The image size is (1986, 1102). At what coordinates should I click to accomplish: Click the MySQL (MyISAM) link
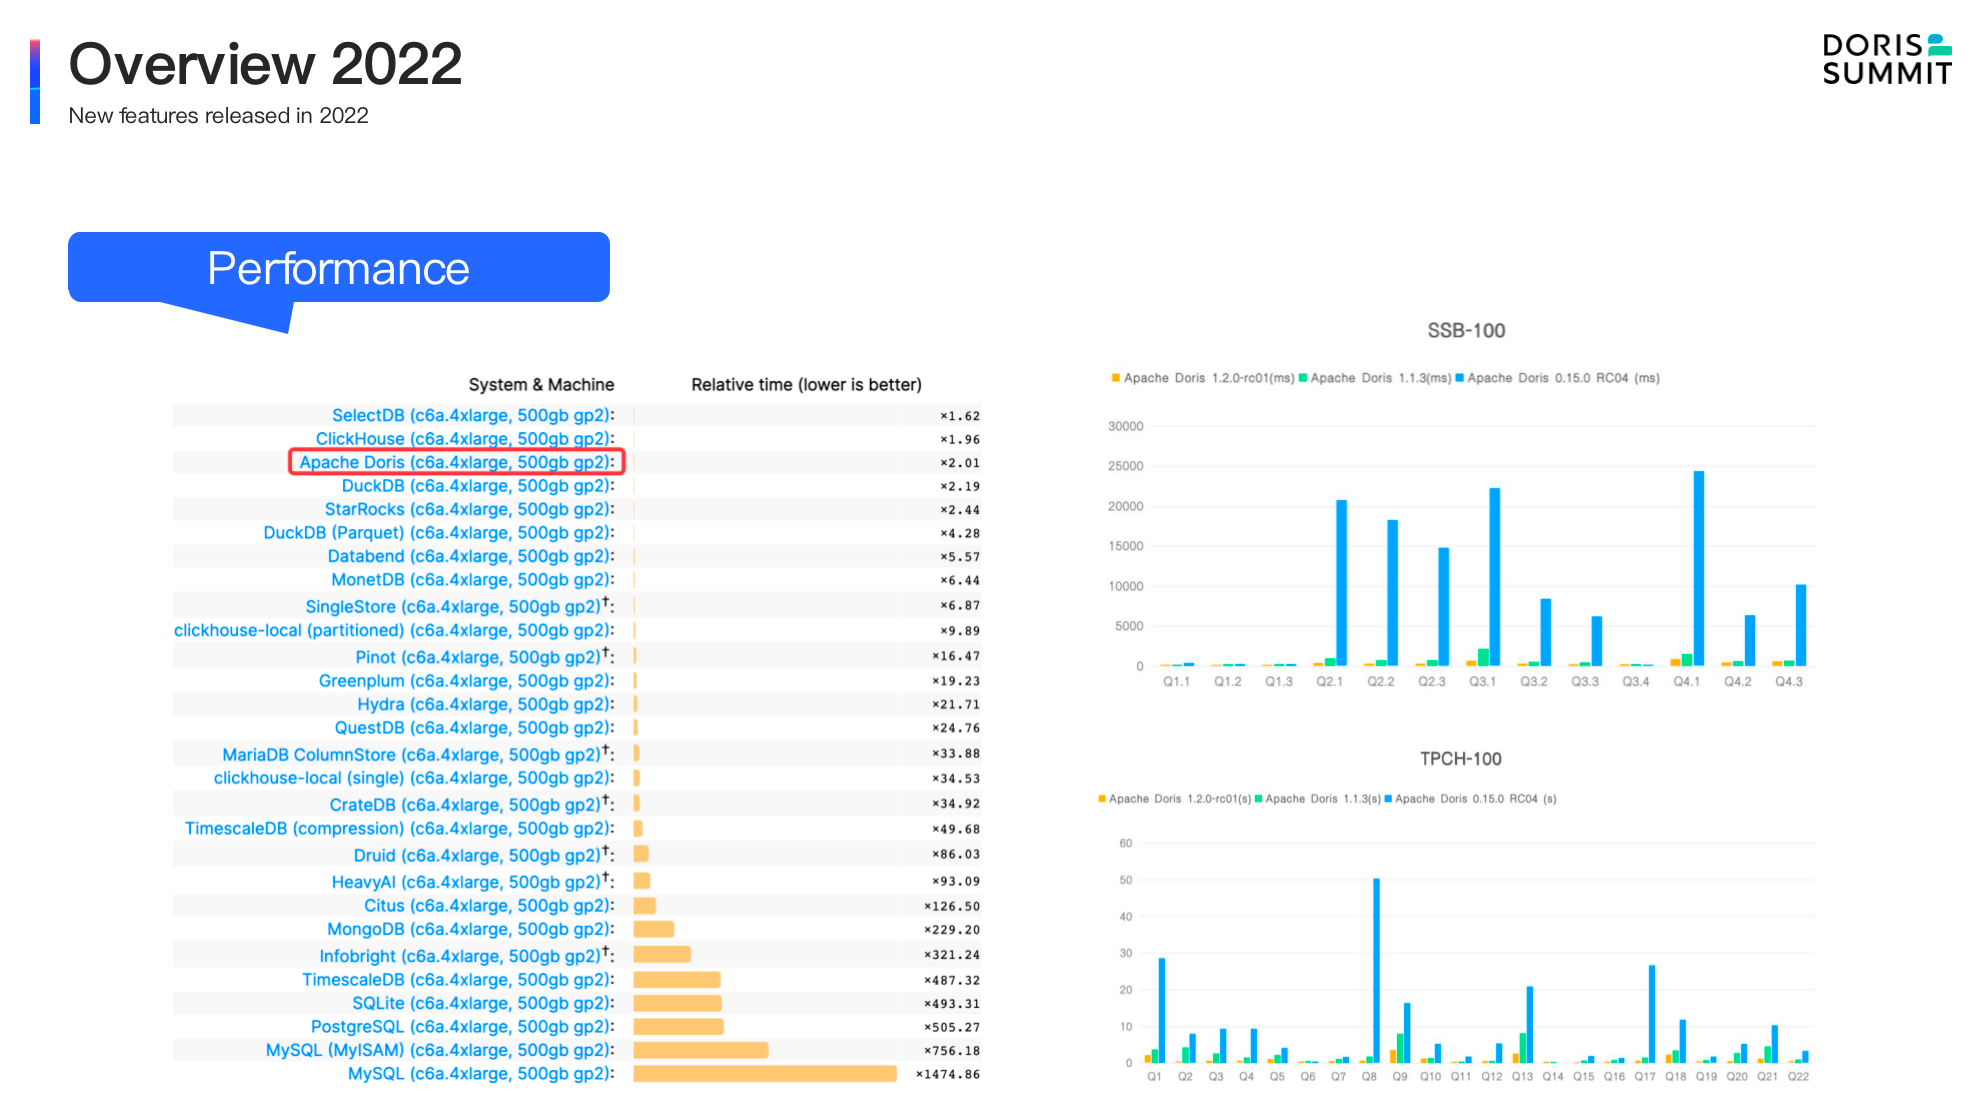tap(439, 1050)
